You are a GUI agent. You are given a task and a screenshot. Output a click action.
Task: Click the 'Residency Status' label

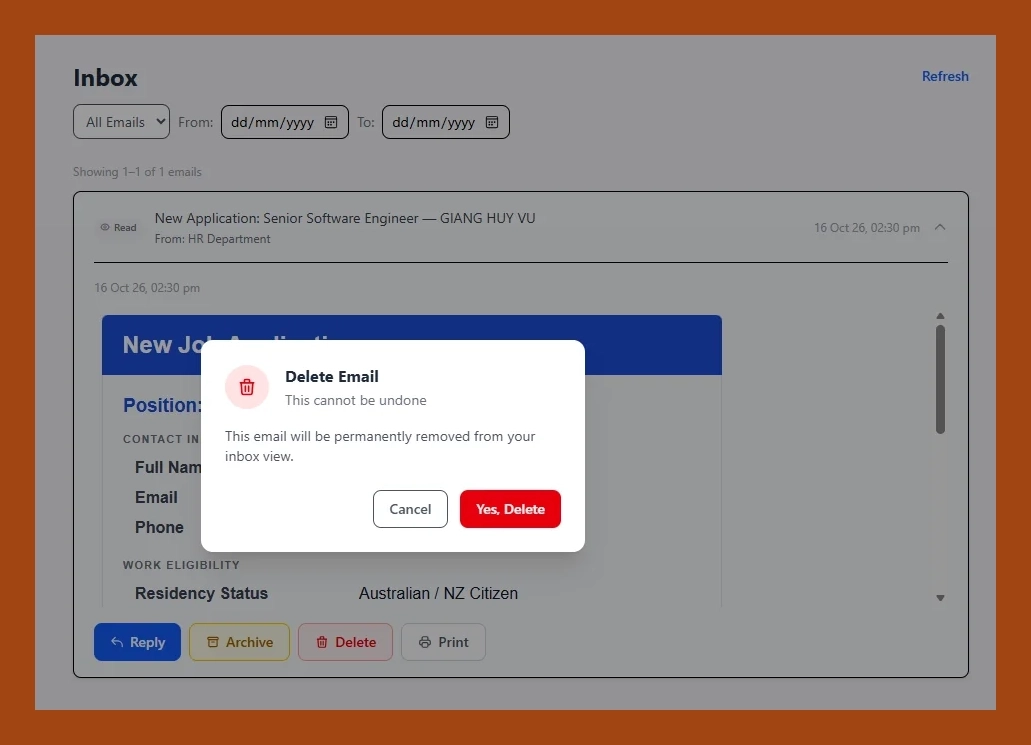pyautogui.click(x=201, y=593)
